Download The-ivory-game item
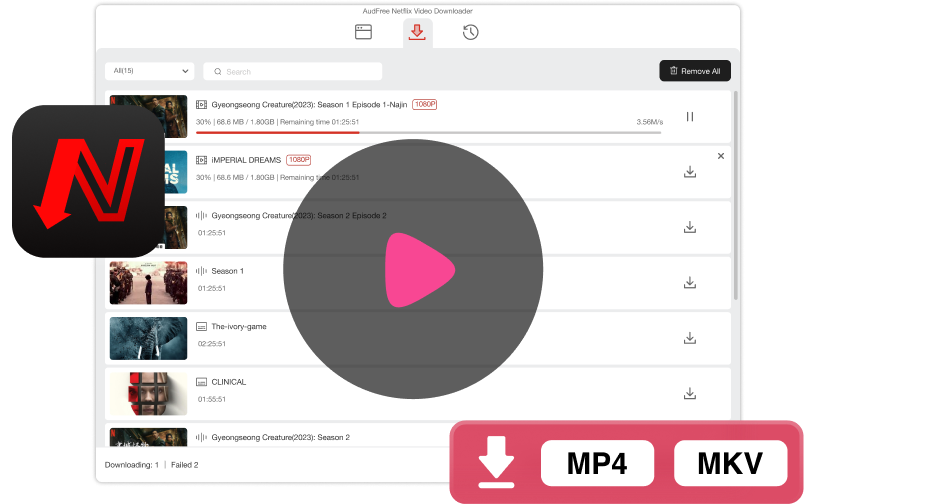940x504 pixels. click(x=690, y=338)
